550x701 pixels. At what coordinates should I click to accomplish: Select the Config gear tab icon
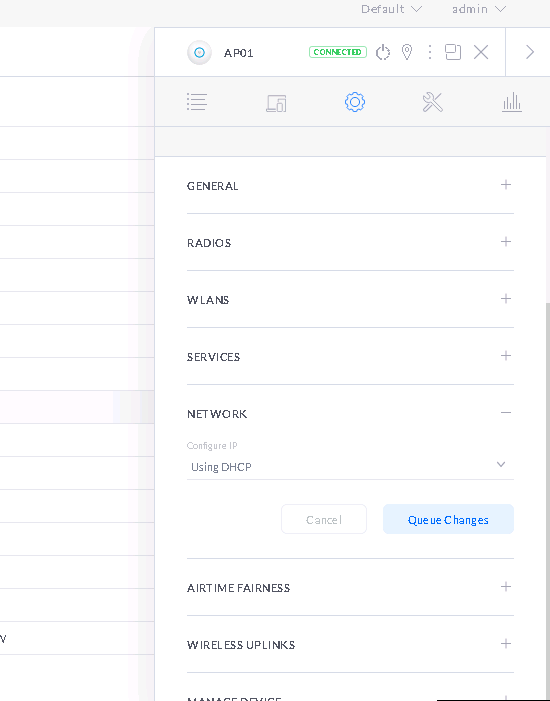(355, 102)
